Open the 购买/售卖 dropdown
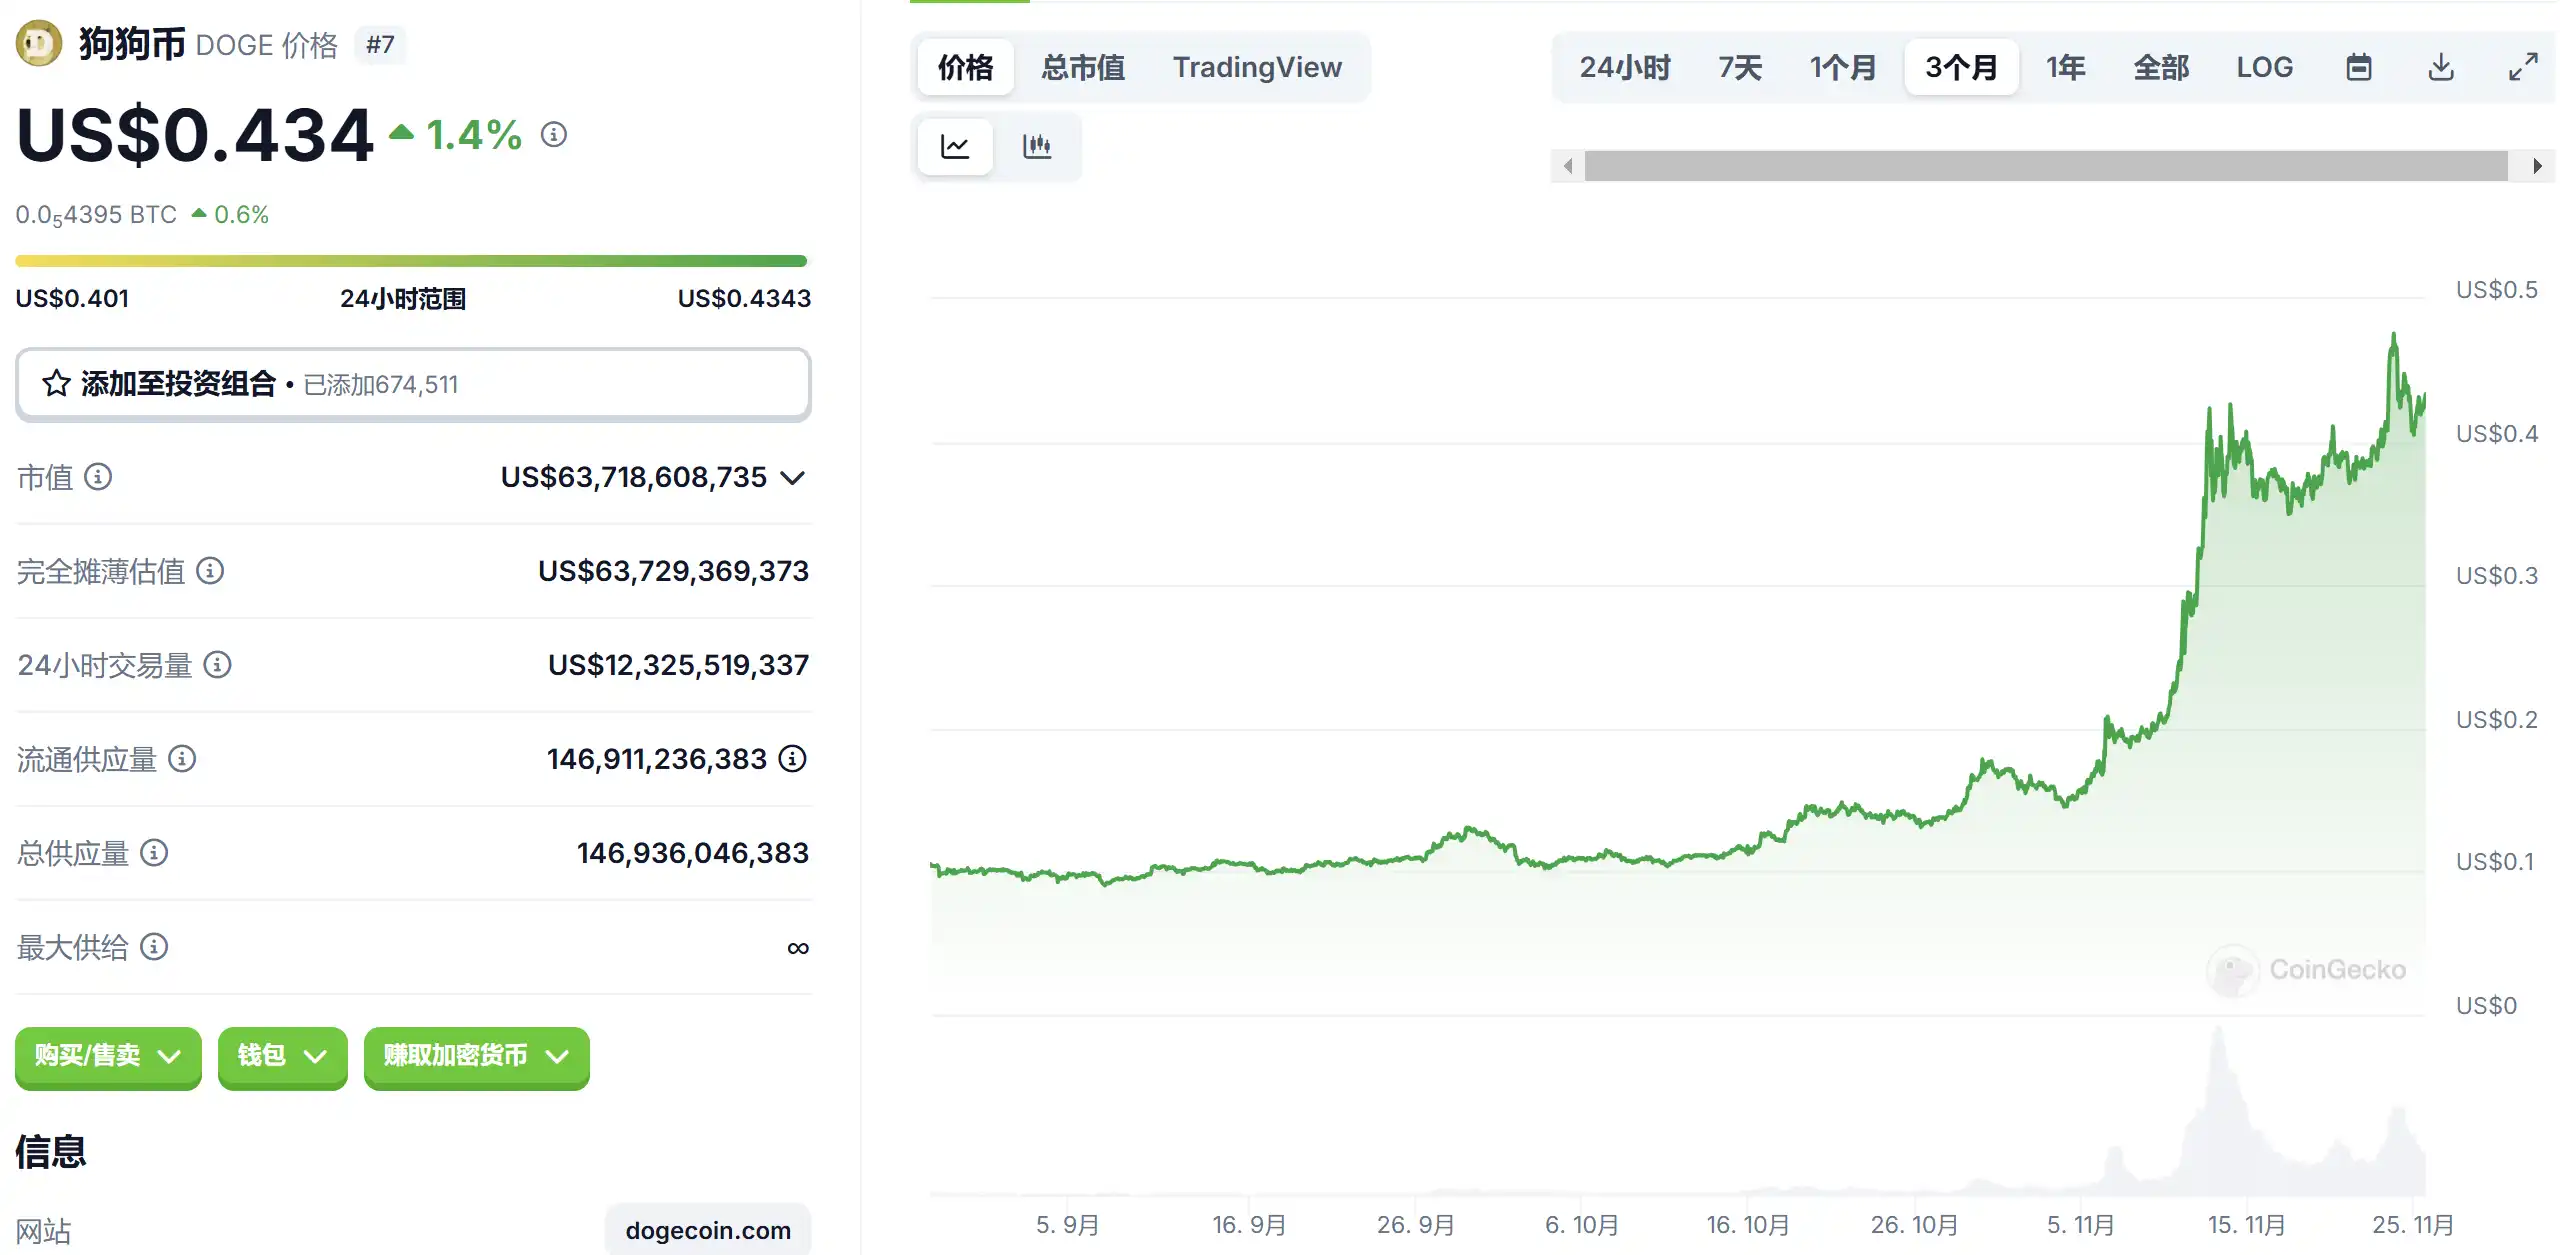Screen dimensions: 2560x1255 tap(108, 1056)
